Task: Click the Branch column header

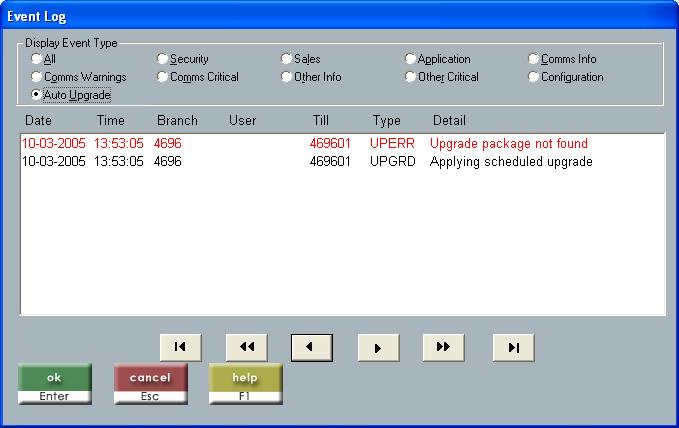Action: pos(177,120)
